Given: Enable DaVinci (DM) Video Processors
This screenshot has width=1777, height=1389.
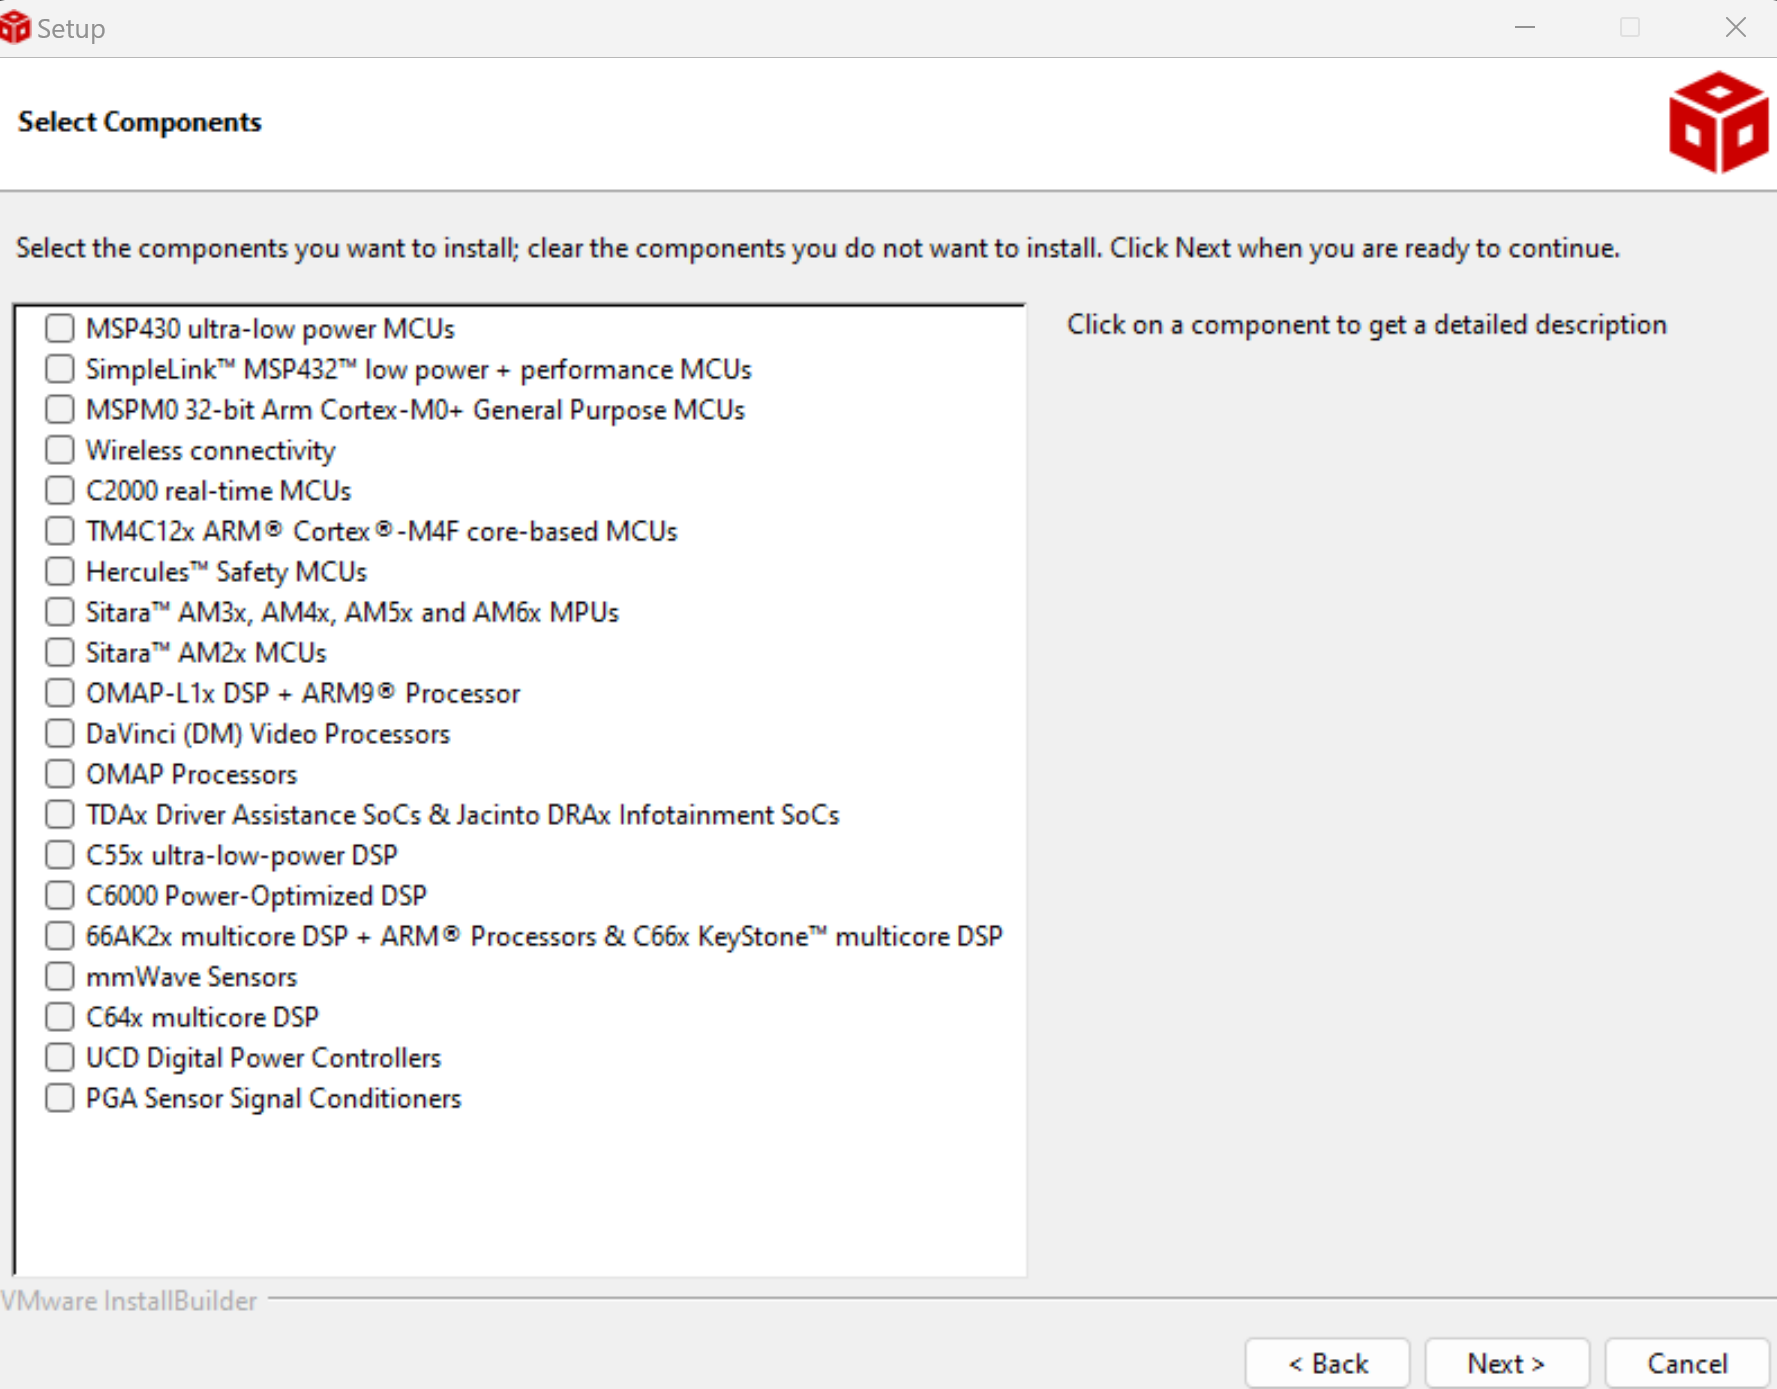Looking at the screenshot, I should pos(60,733).
